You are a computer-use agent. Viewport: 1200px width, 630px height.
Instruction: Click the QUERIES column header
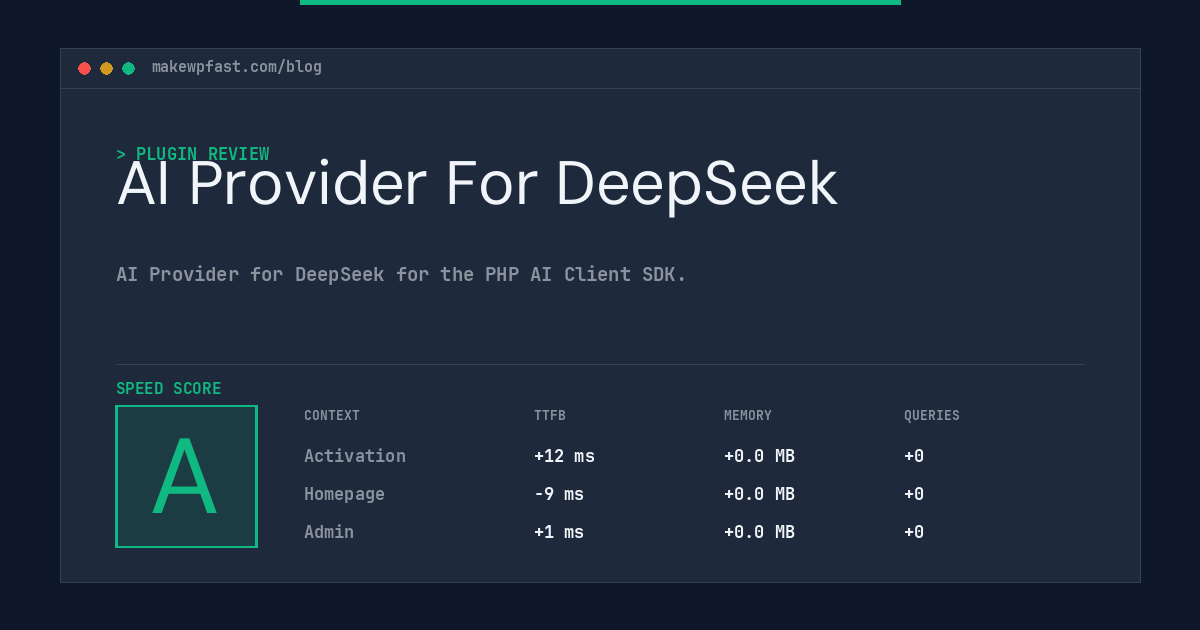932,416
